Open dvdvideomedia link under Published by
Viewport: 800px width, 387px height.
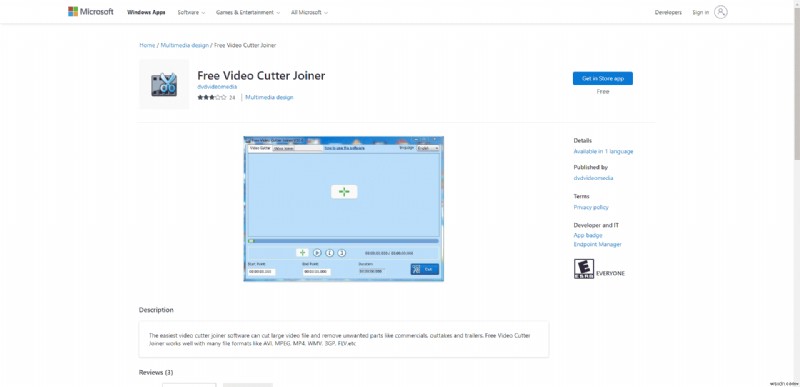click(x=593, y=178)
